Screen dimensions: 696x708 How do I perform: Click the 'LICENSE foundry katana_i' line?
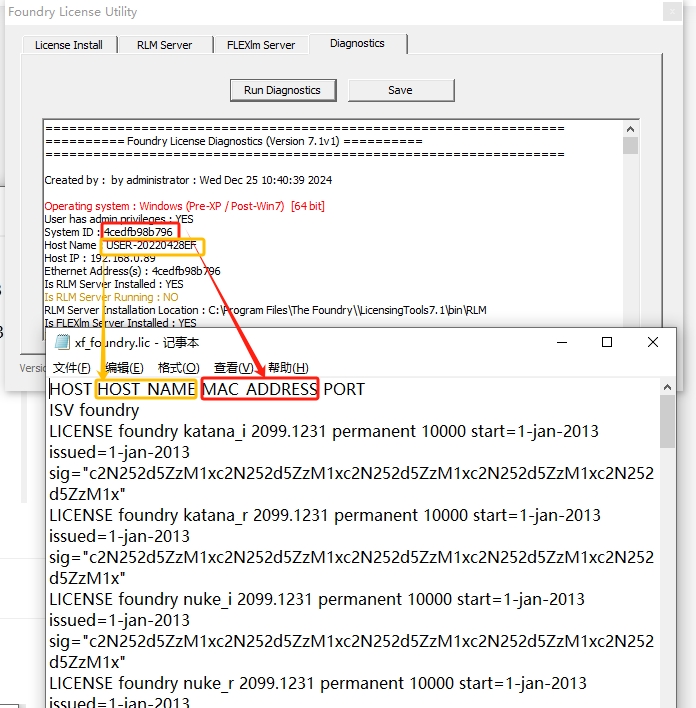pyautogui.click(x=324, y=431)
